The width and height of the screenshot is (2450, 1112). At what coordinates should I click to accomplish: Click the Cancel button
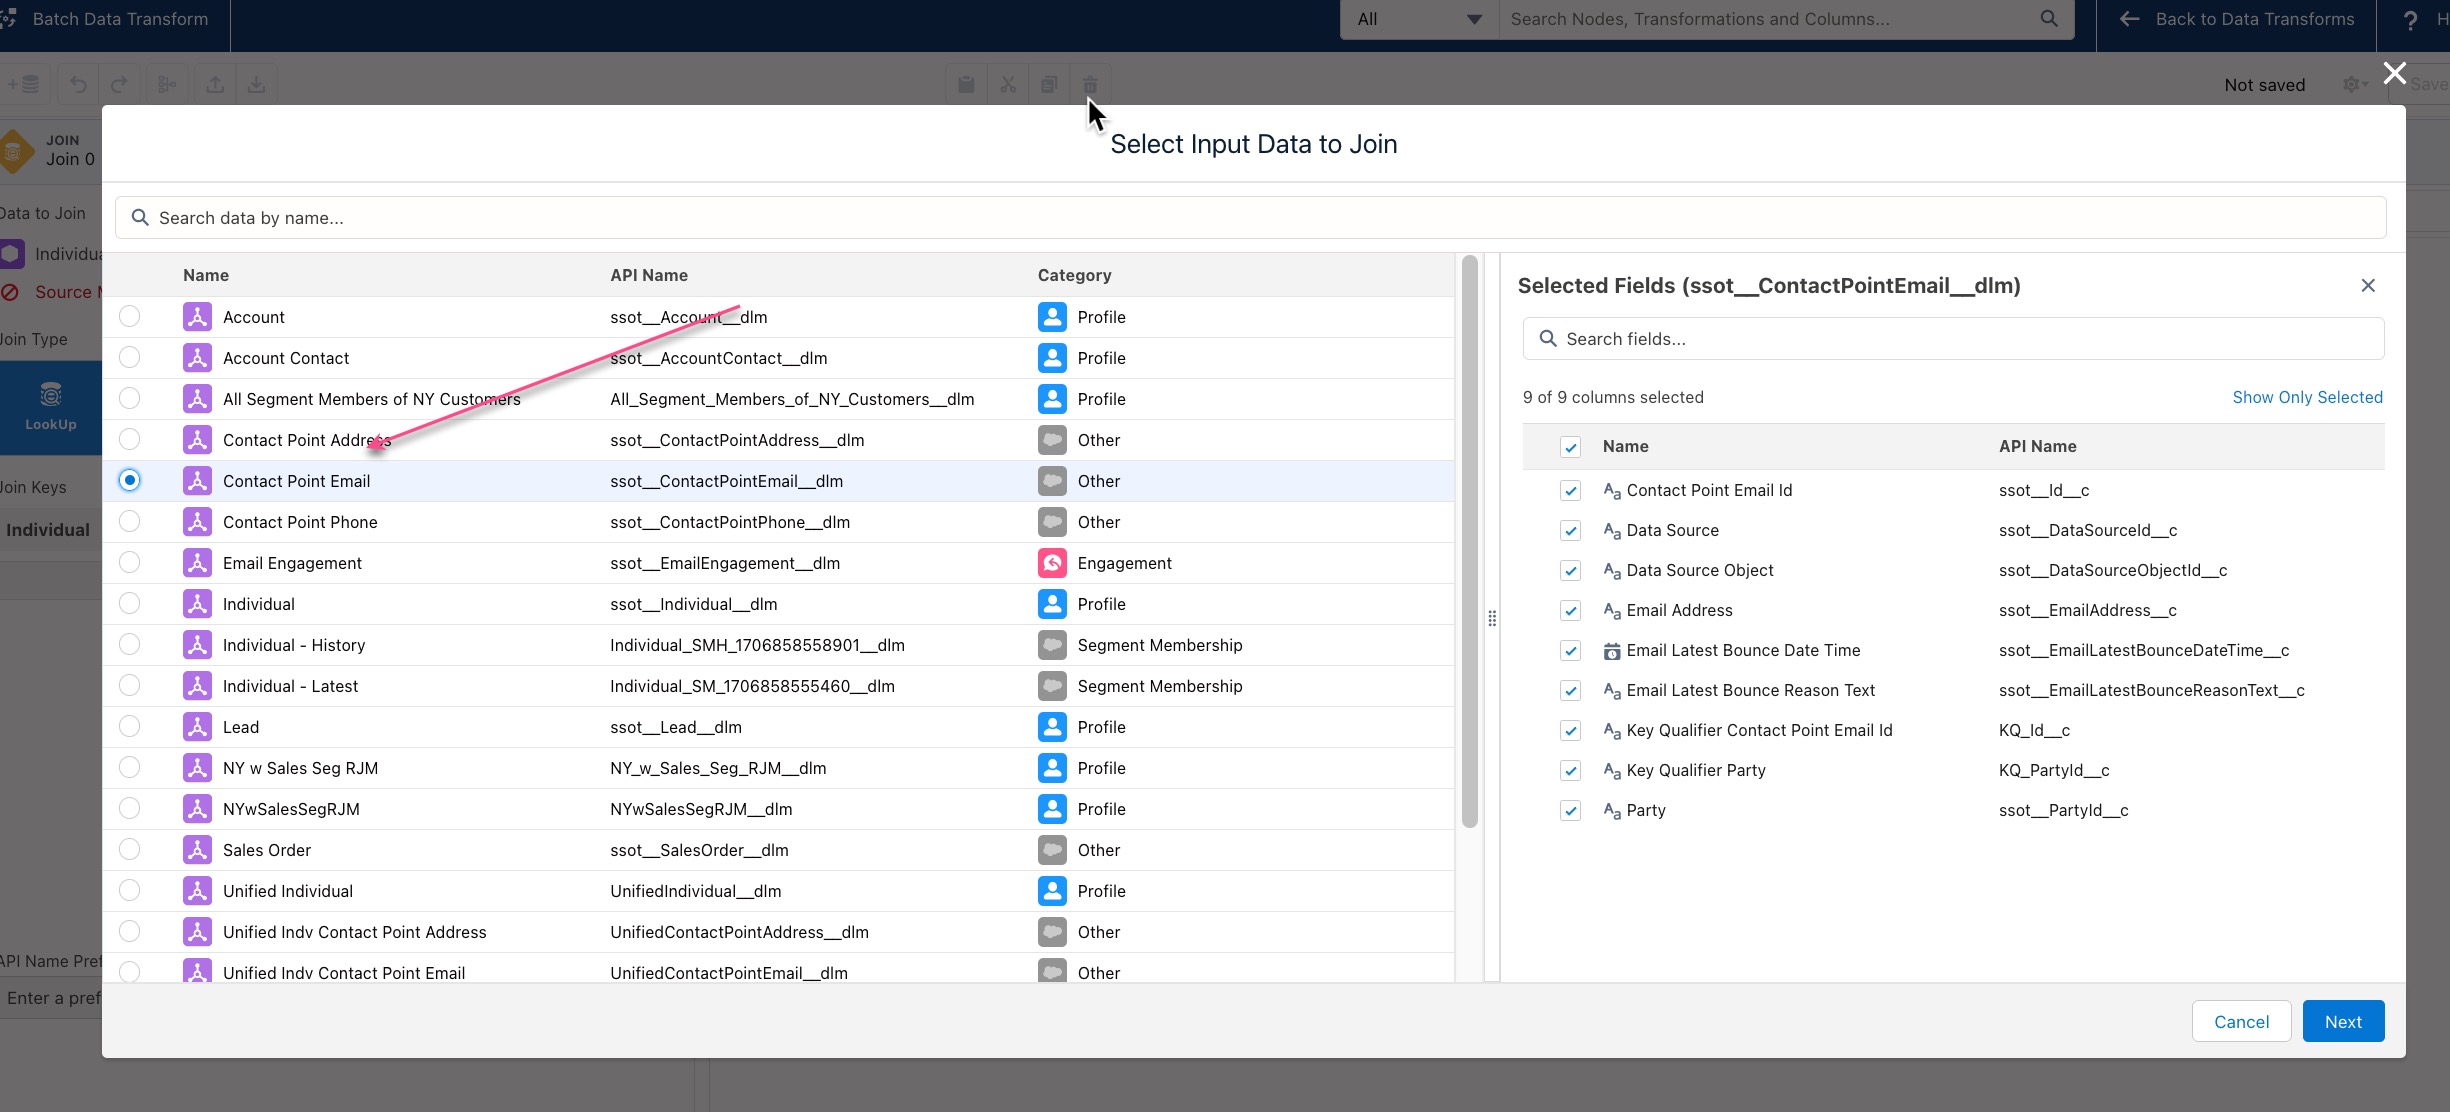[x=2241, y=1021]
